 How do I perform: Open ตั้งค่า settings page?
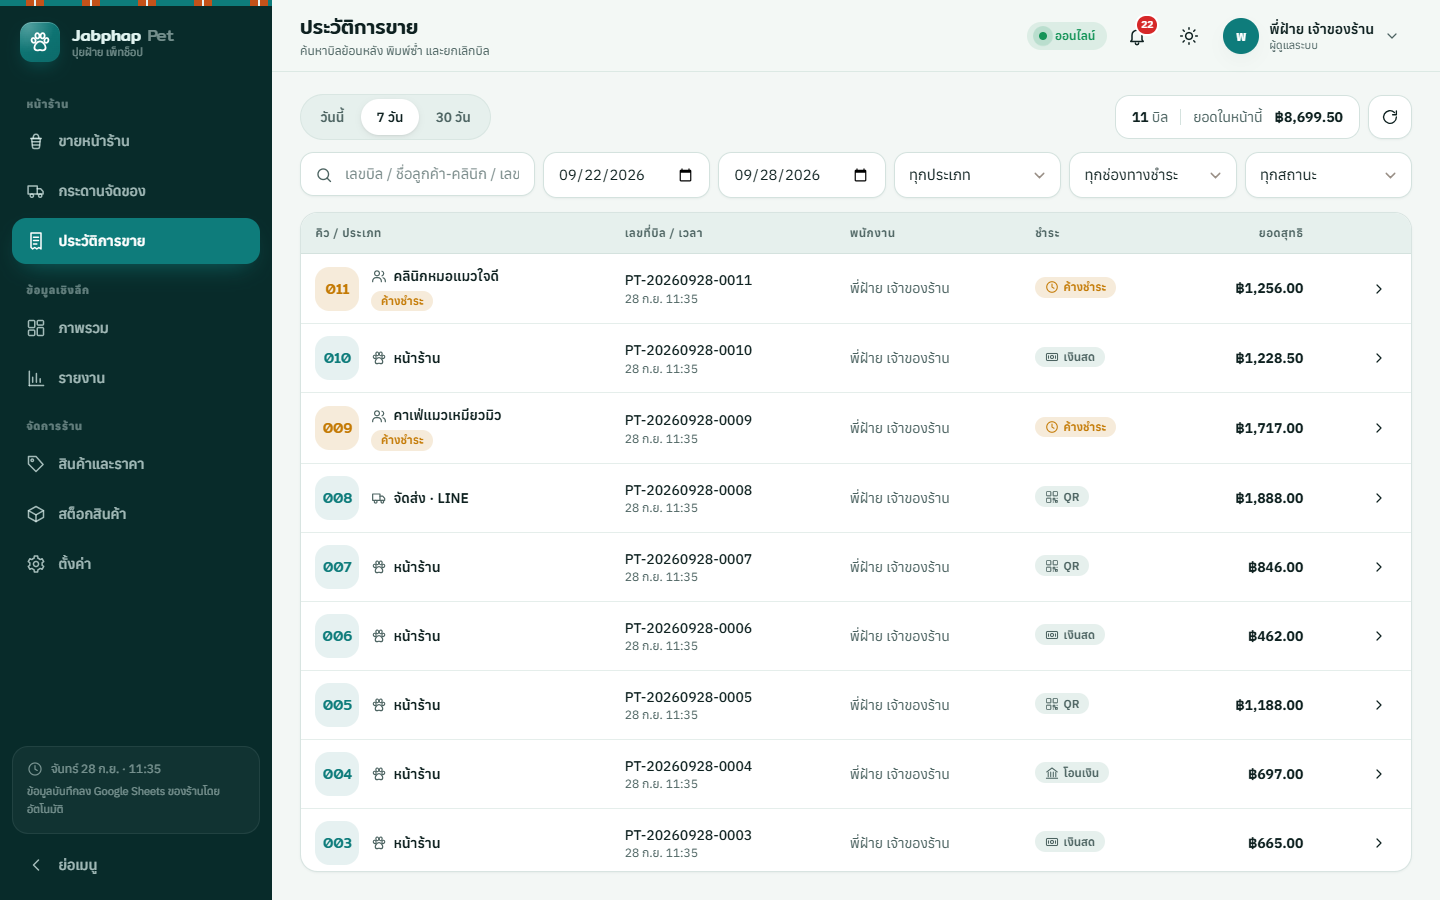point(136,564)
